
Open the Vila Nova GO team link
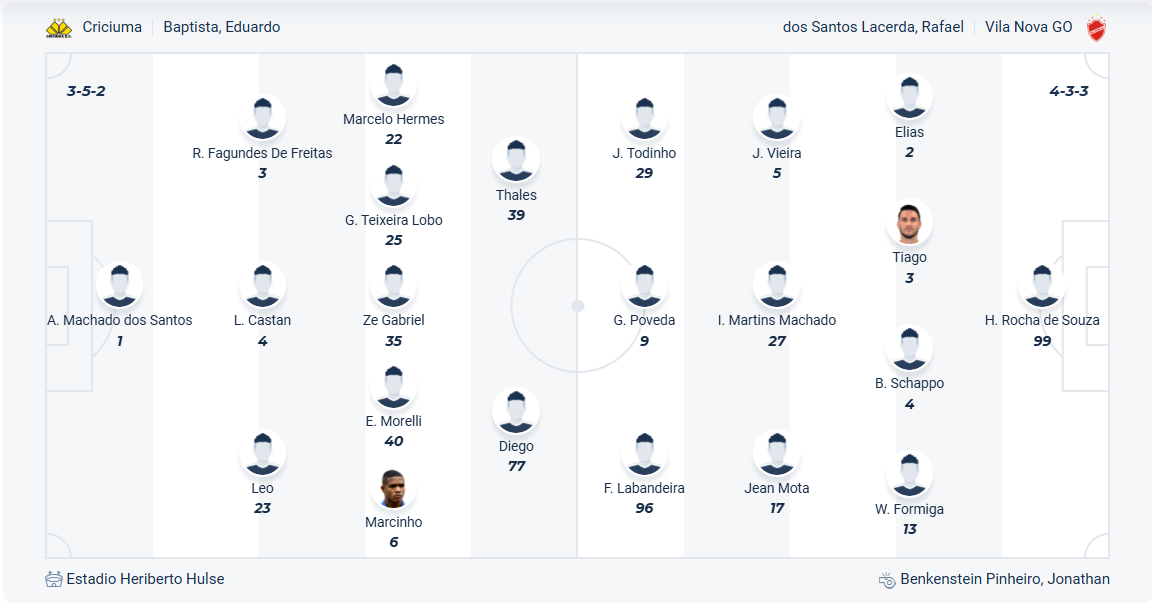pos(1028,27)
